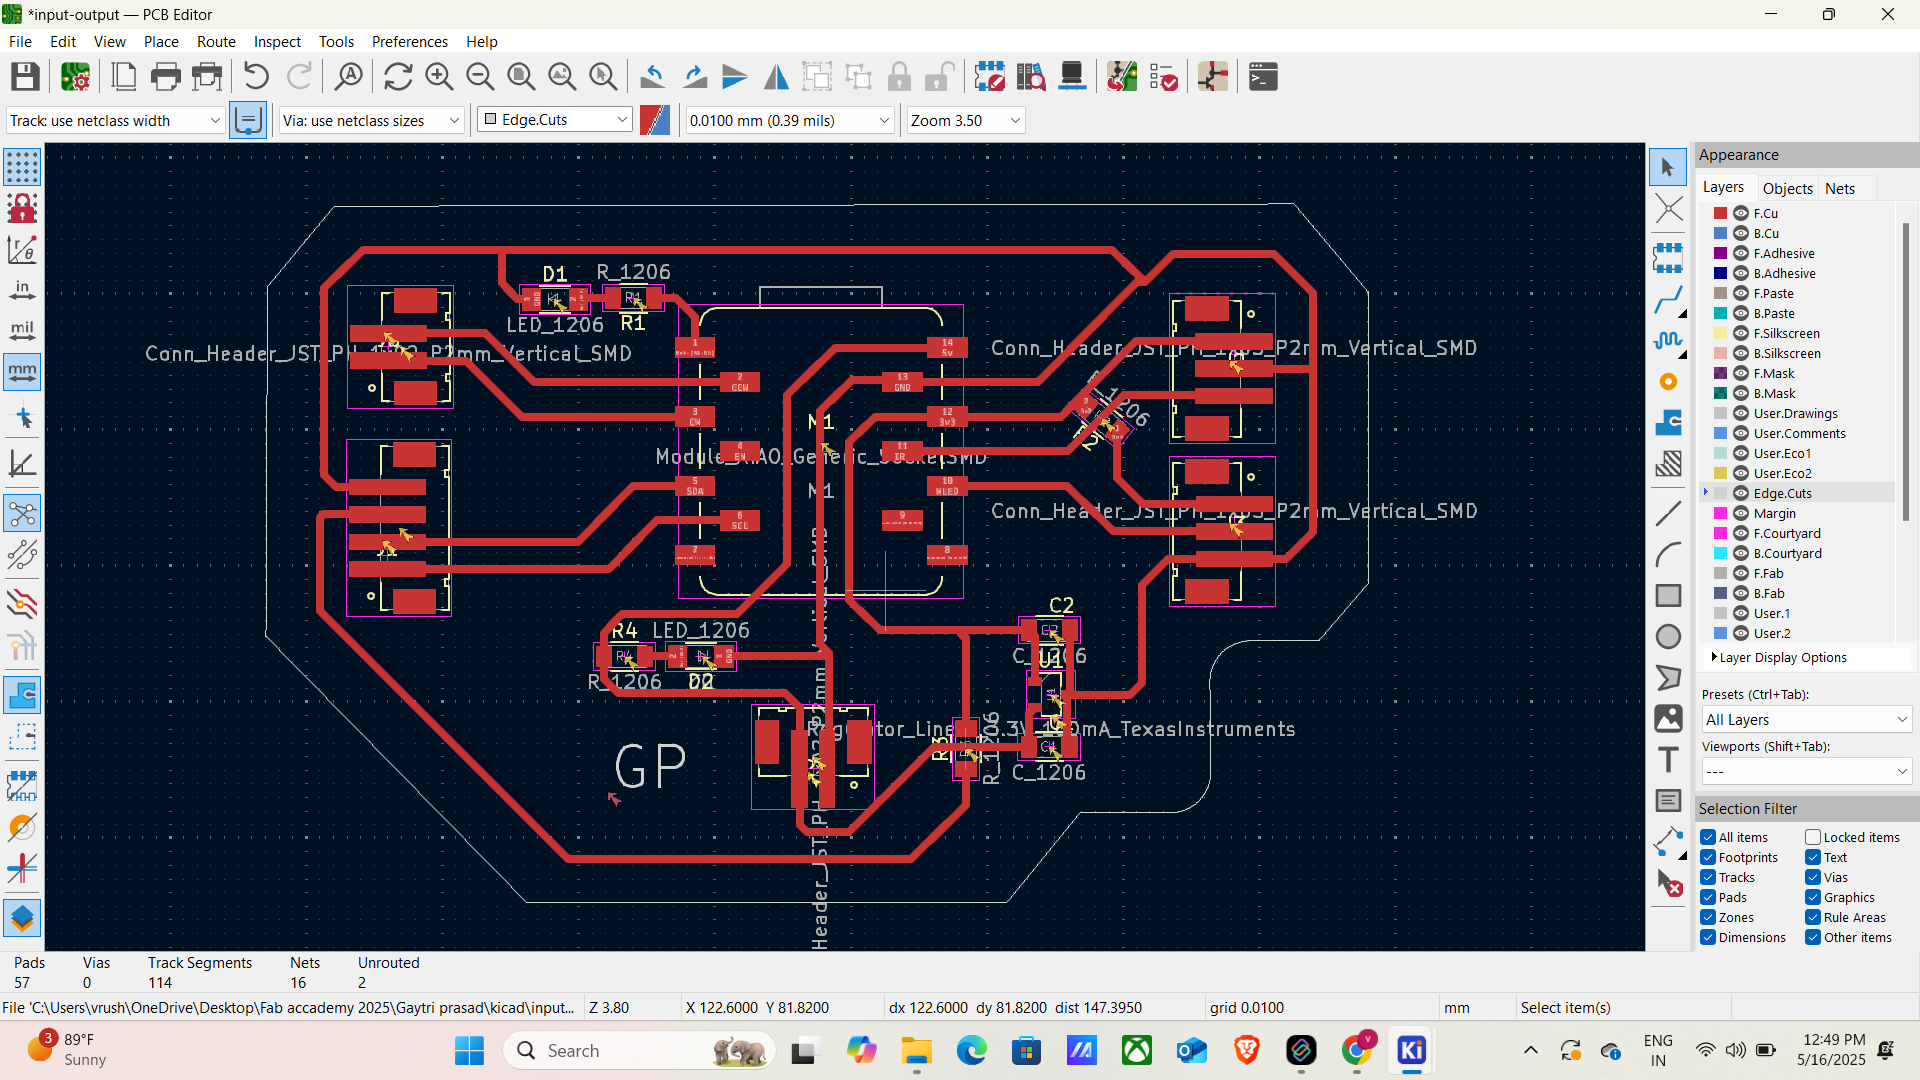Open the Viewports dropdown
This screenshot has height=1080, width=1920.
coord(1806,771)
